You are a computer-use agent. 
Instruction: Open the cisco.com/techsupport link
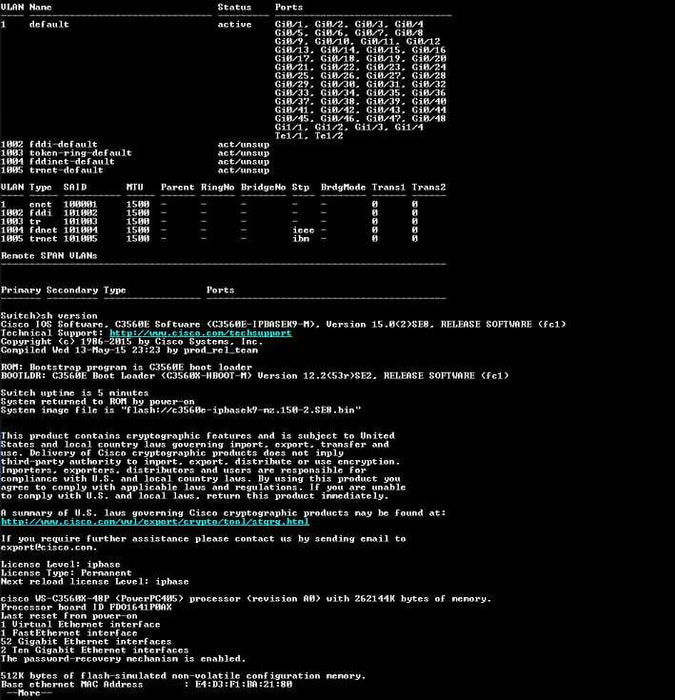click(x=200, y=333)
